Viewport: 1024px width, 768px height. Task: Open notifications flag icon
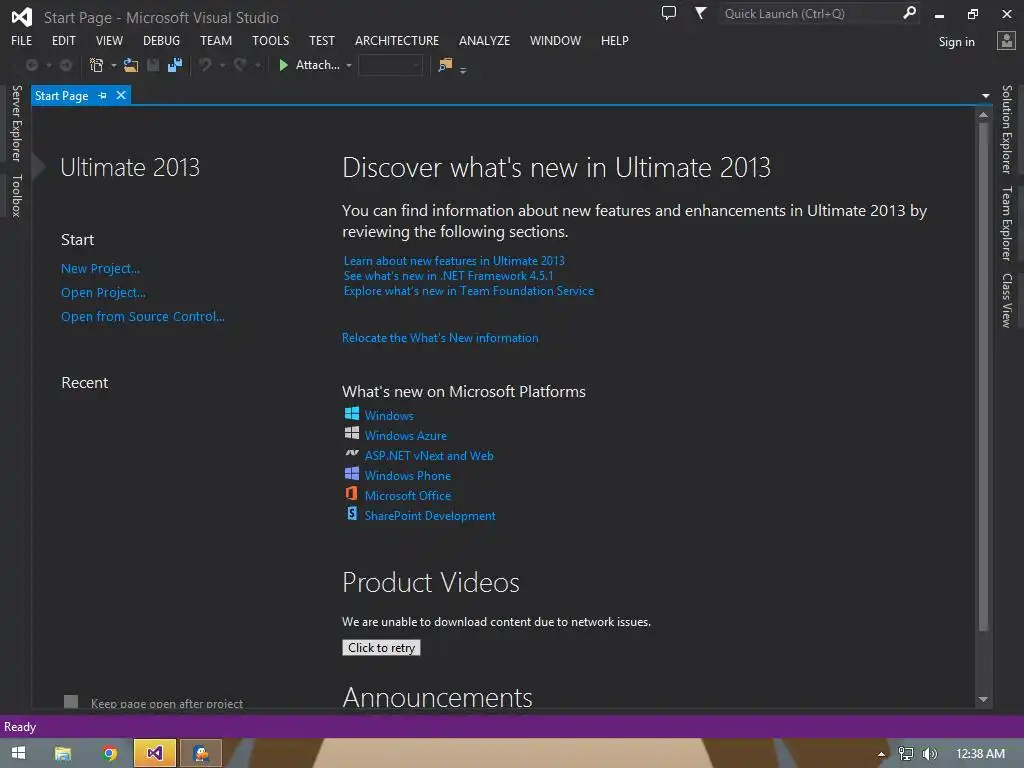tap(700, 13)
